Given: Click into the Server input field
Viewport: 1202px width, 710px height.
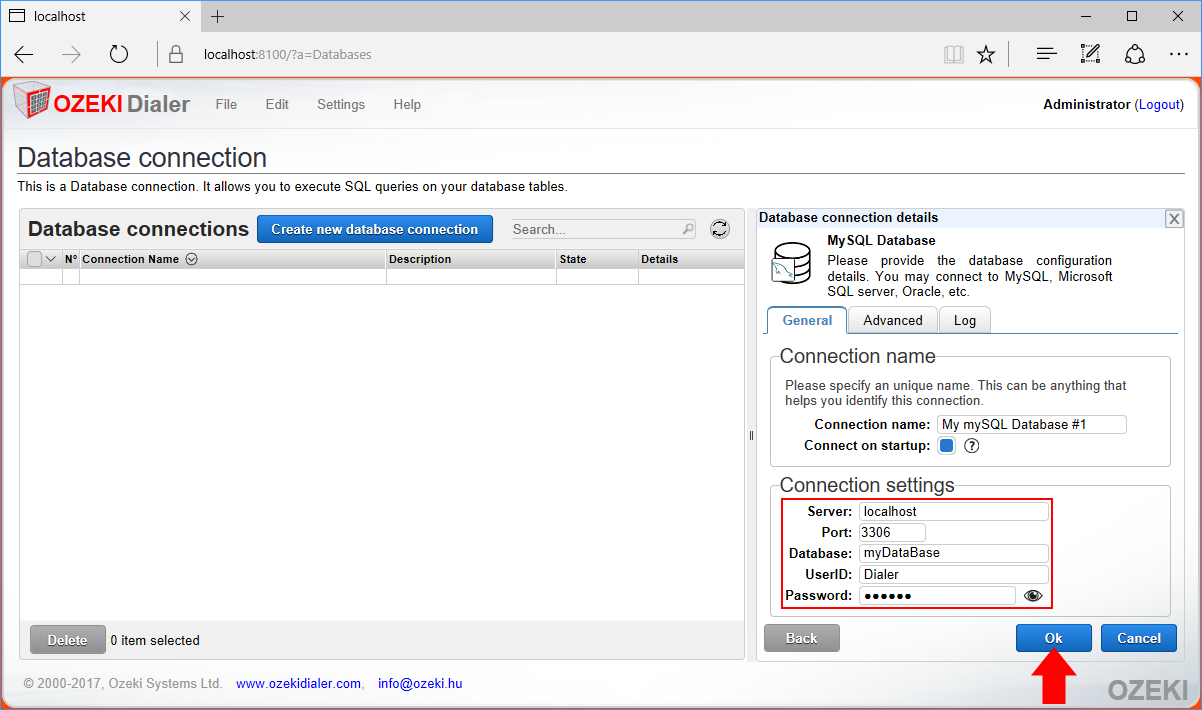Looking at the screenshot, I should pyautogui.click(x=953, y=512).
